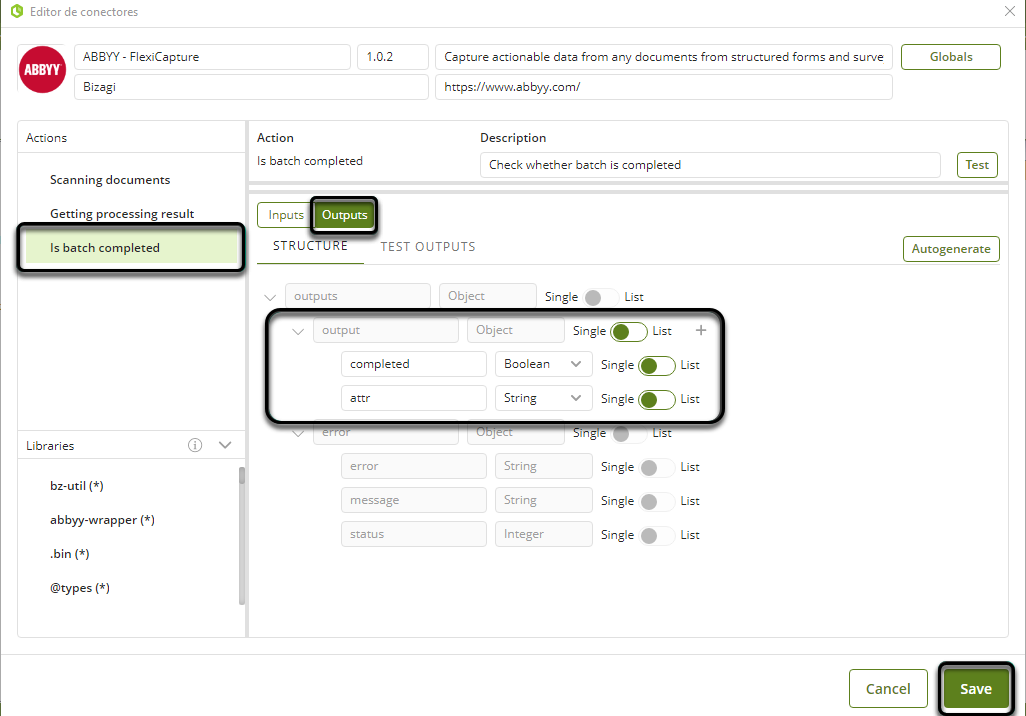Open the Boolean type dropdown for completed

pos(544,364)
